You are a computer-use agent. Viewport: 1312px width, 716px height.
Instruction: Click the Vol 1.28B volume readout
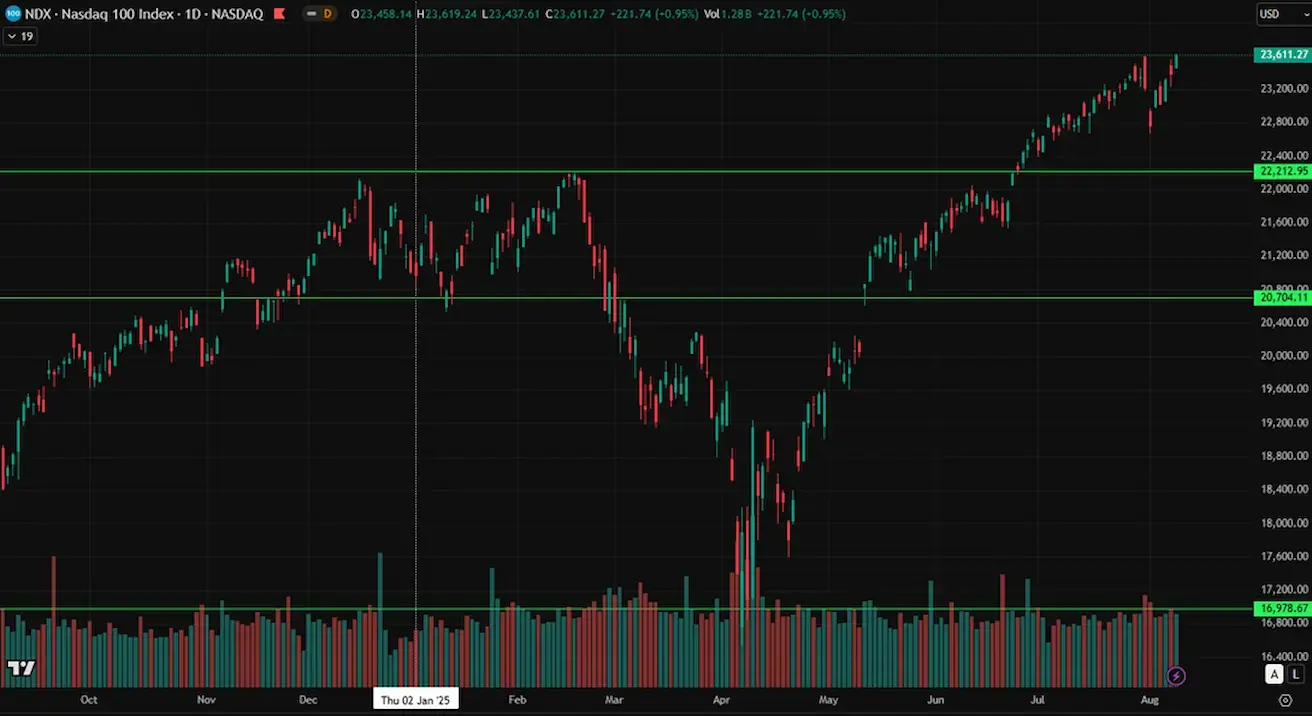coord(727,14)
